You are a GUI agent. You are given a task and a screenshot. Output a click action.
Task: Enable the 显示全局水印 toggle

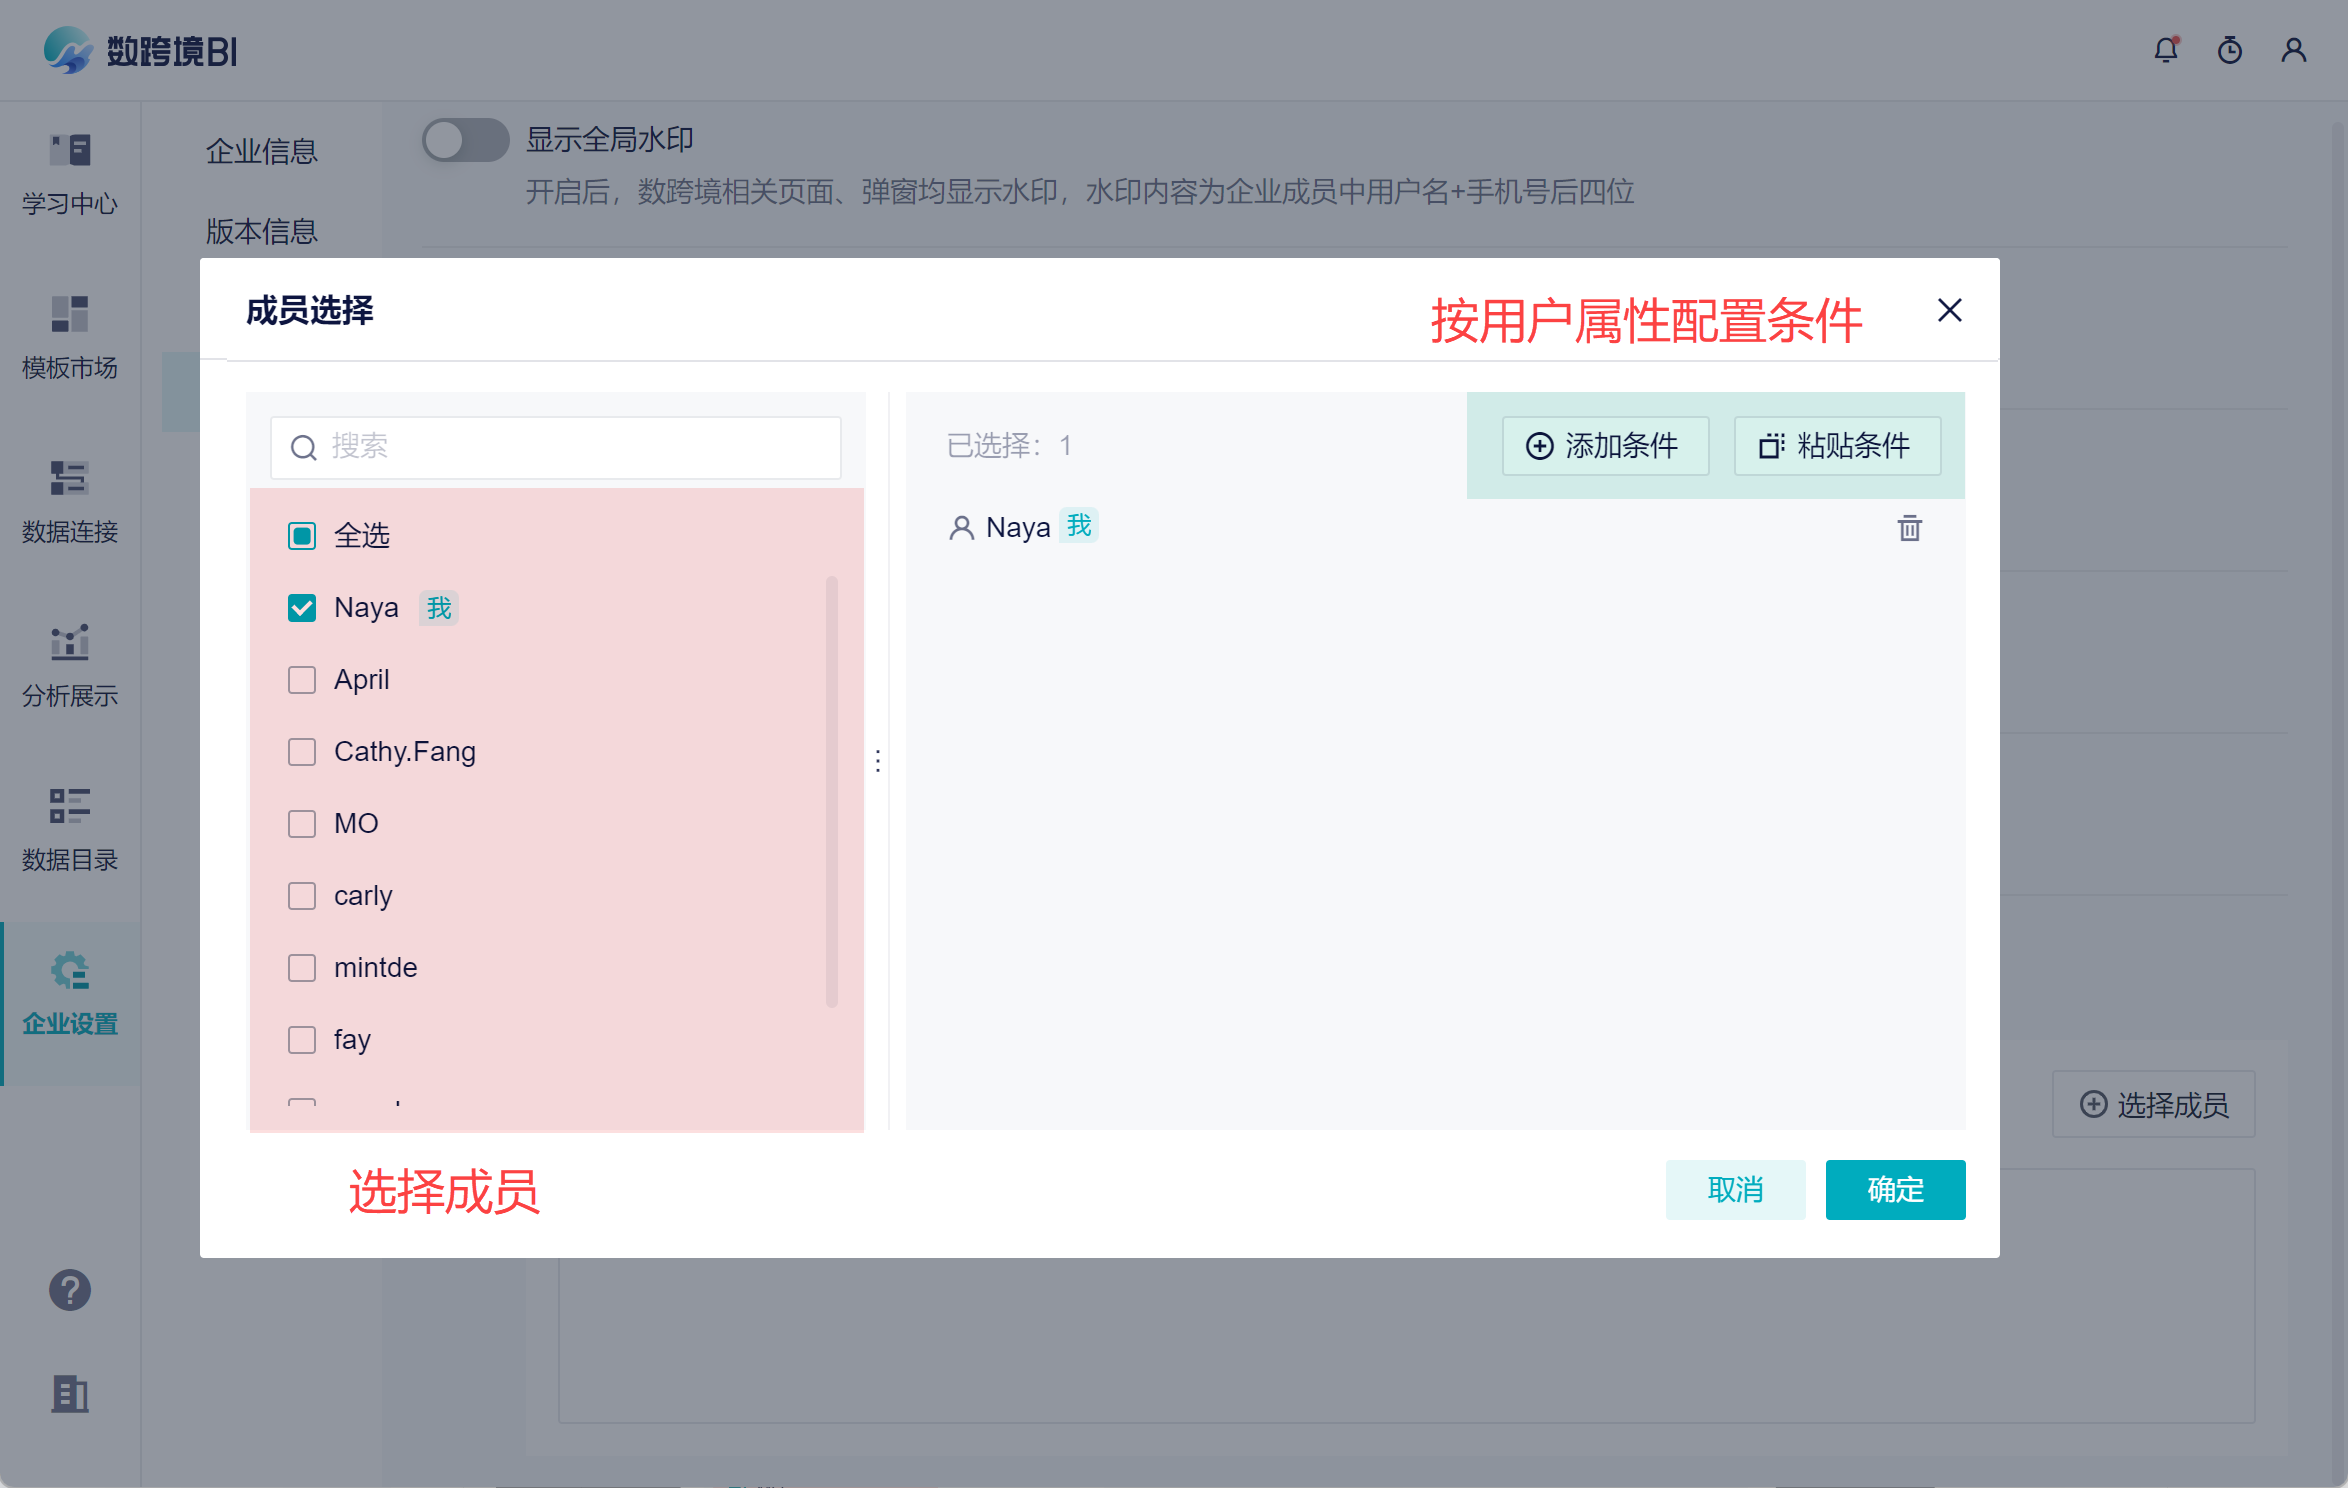click(465, 140)
